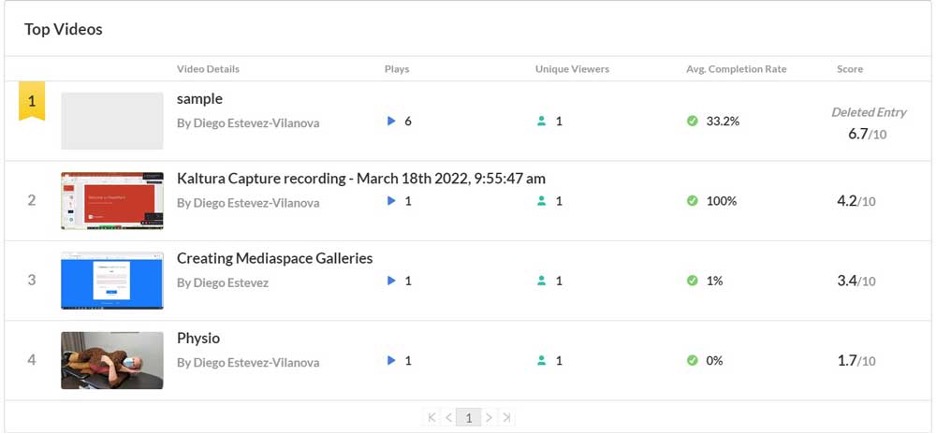Click the Creating Mediaspace Galleries thumbnail
Viewport: 936px width, 434px height.
112,280
